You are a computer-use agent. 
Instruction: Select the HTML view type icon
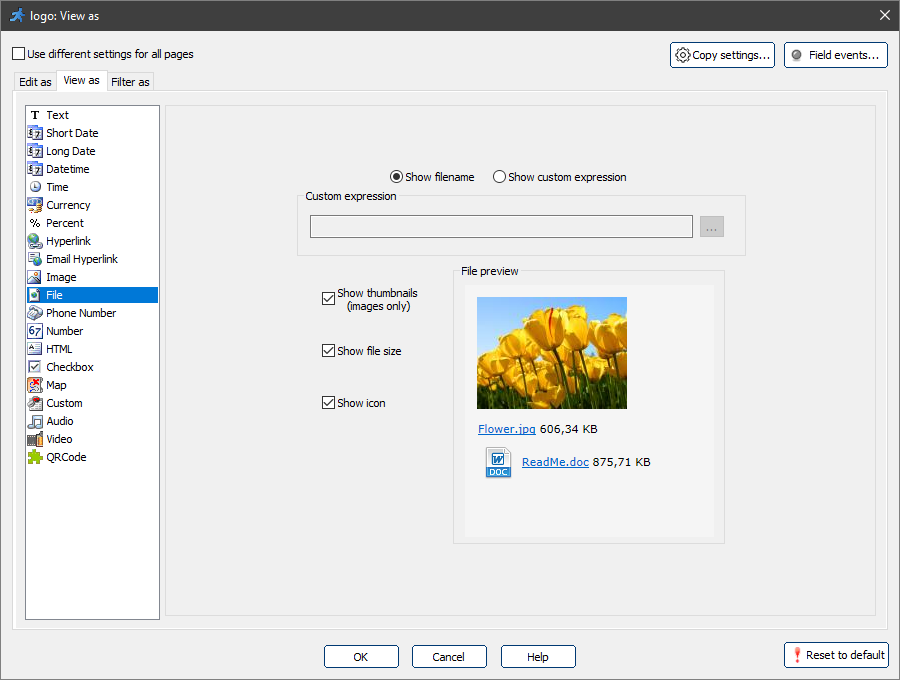[x=35, y=348]
